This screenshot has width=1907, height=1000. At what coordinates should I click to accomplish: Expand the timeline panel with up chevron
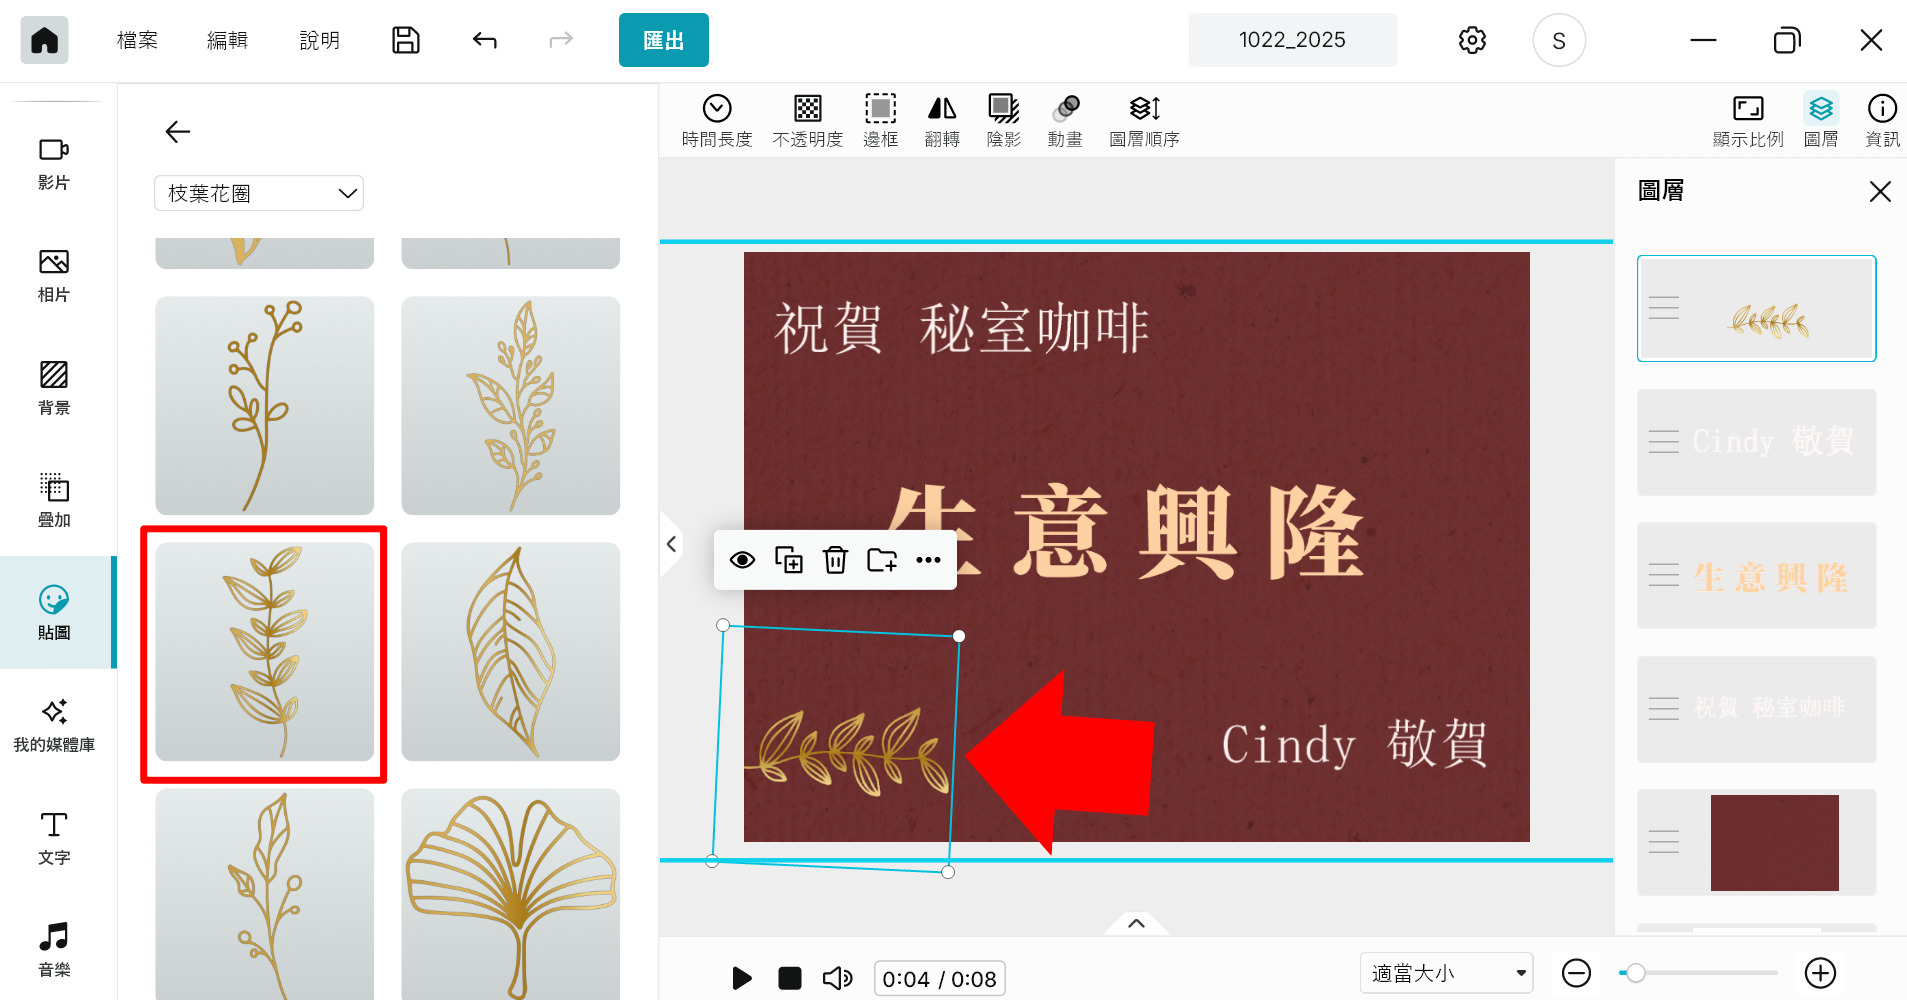[1136, 923]
